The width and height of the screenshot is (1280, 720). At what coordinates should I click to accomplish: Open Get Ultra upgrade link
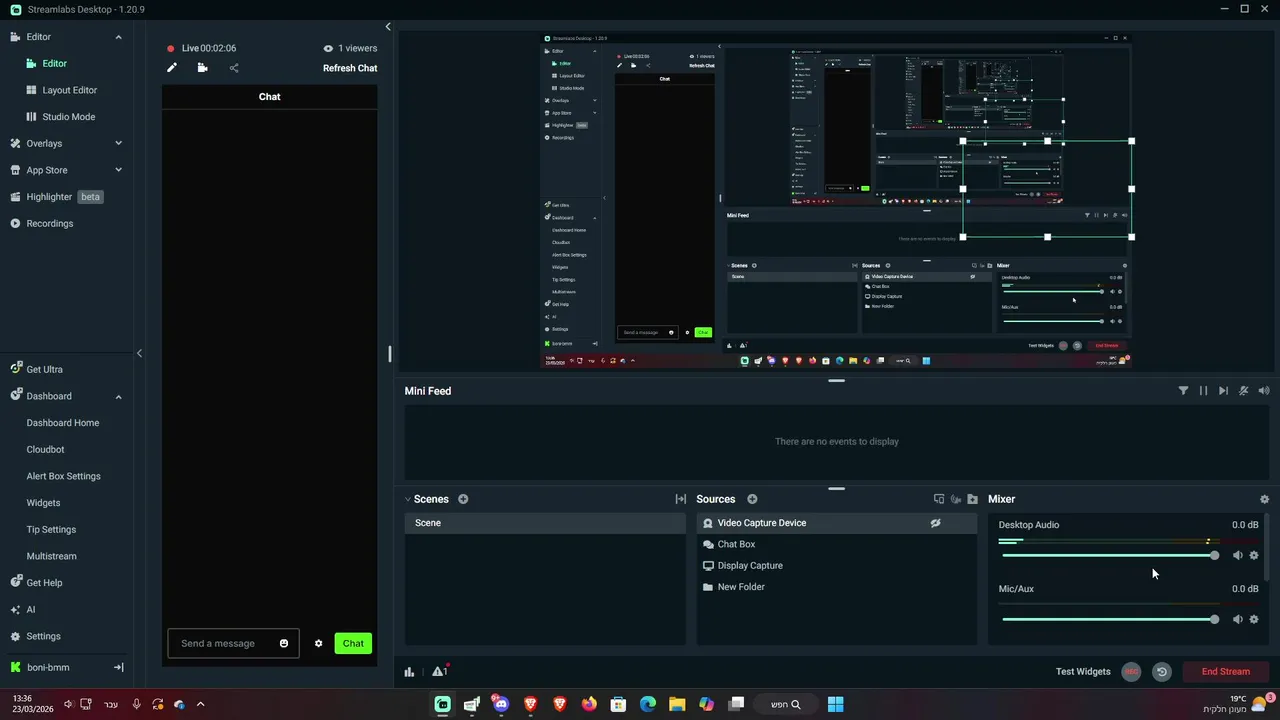44,369
